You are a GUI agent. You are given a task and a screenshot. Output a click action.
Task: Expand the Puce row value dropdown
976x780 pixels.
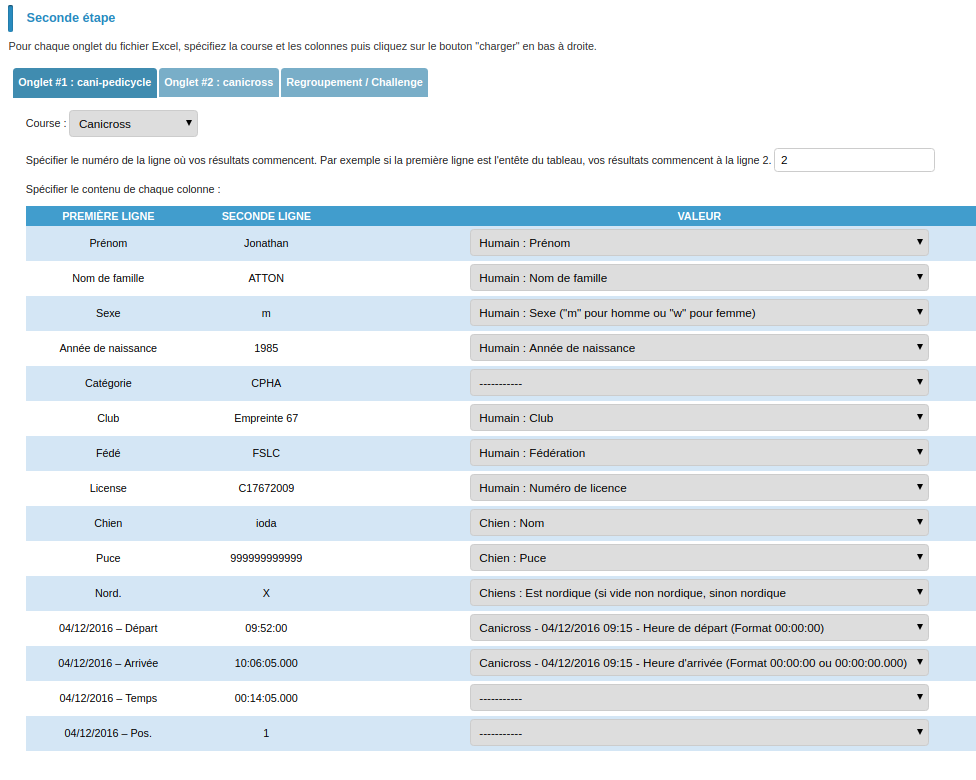(699, 558)
